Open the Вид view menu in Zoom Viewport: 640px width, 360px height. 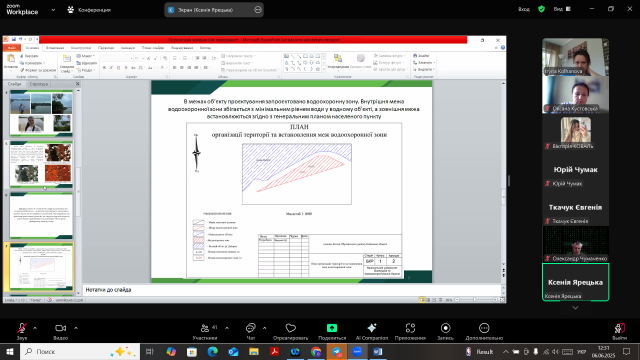point(562,9)
